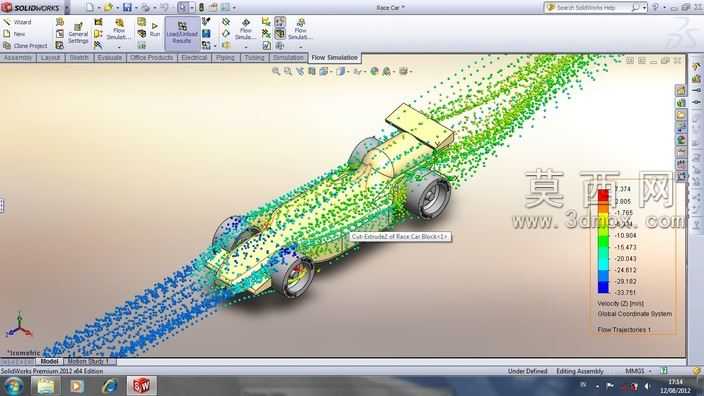
Task: Select the Flow Simulation tab
Action: 334,57
